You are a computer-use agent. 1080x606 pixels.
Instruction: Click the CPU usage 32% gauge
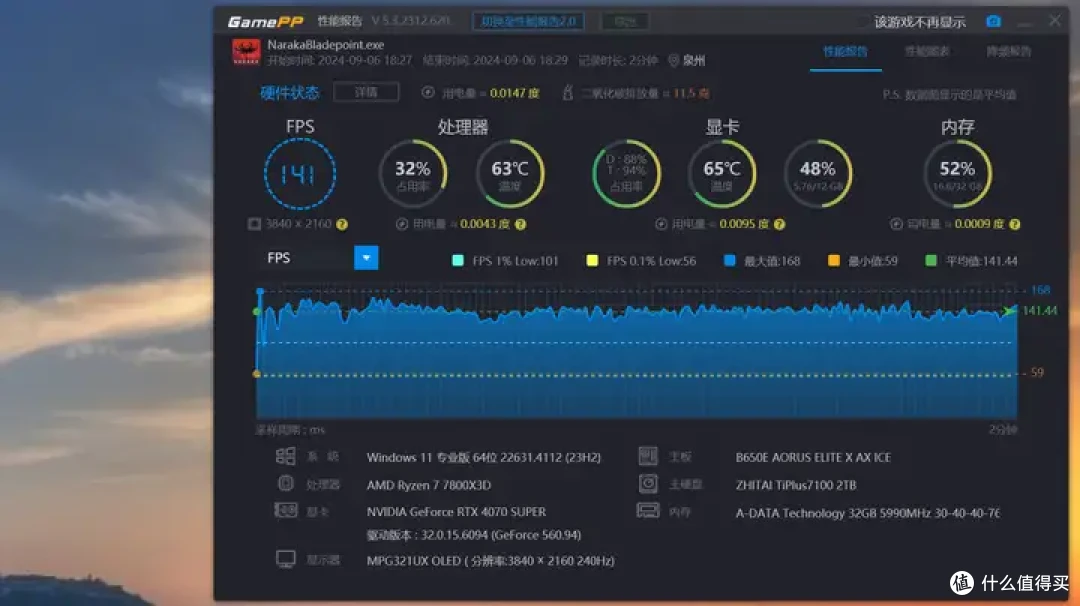click(413, 174)
